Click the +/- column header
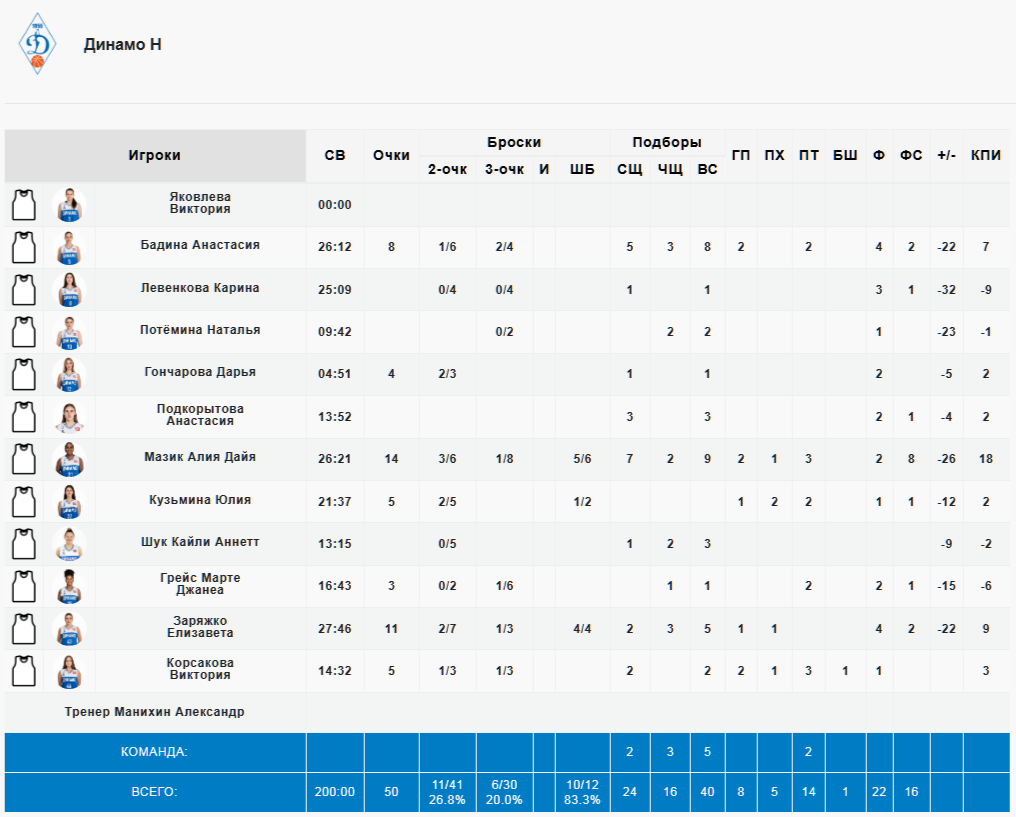The height and width of the screenshot is (817, 1016). click(946, 155)
